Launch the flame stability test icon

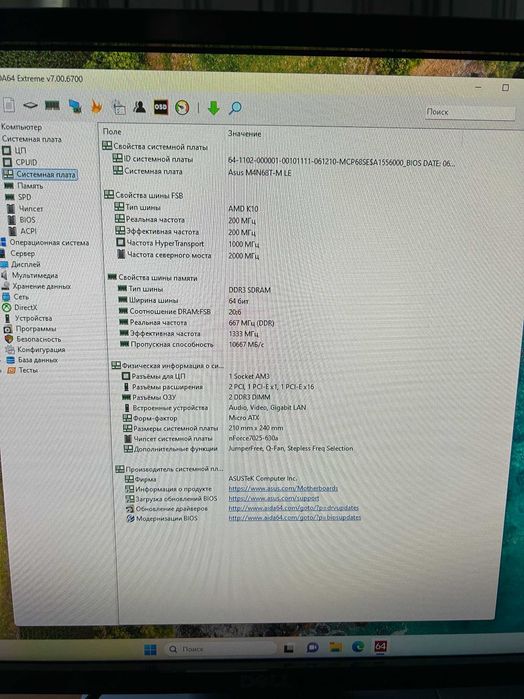pyautogui.click(x=96, y=107)
